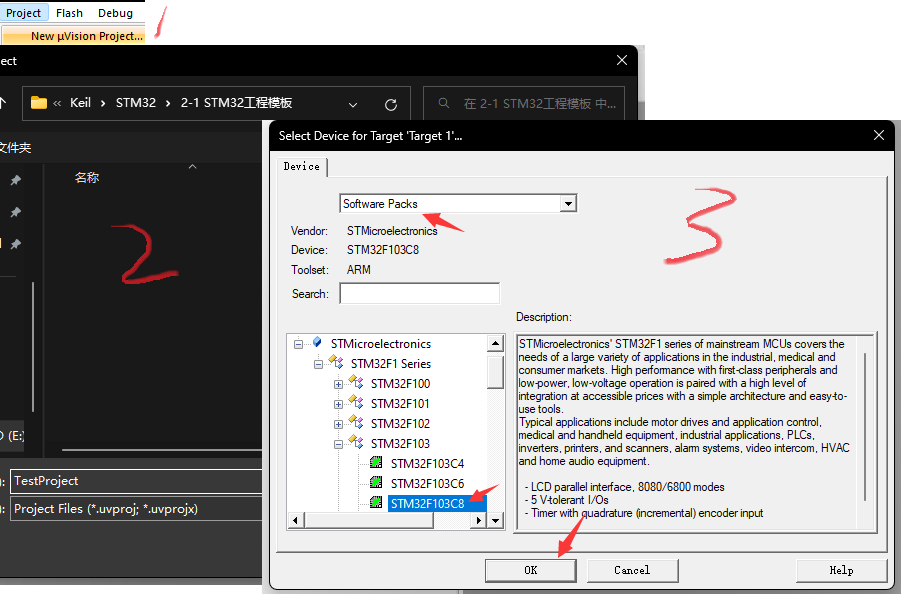The width and height of the screenshot is (901, 594).
Task: Open the Software Packs dropdown
Action: pyautogui.click(x=568, y=204)
